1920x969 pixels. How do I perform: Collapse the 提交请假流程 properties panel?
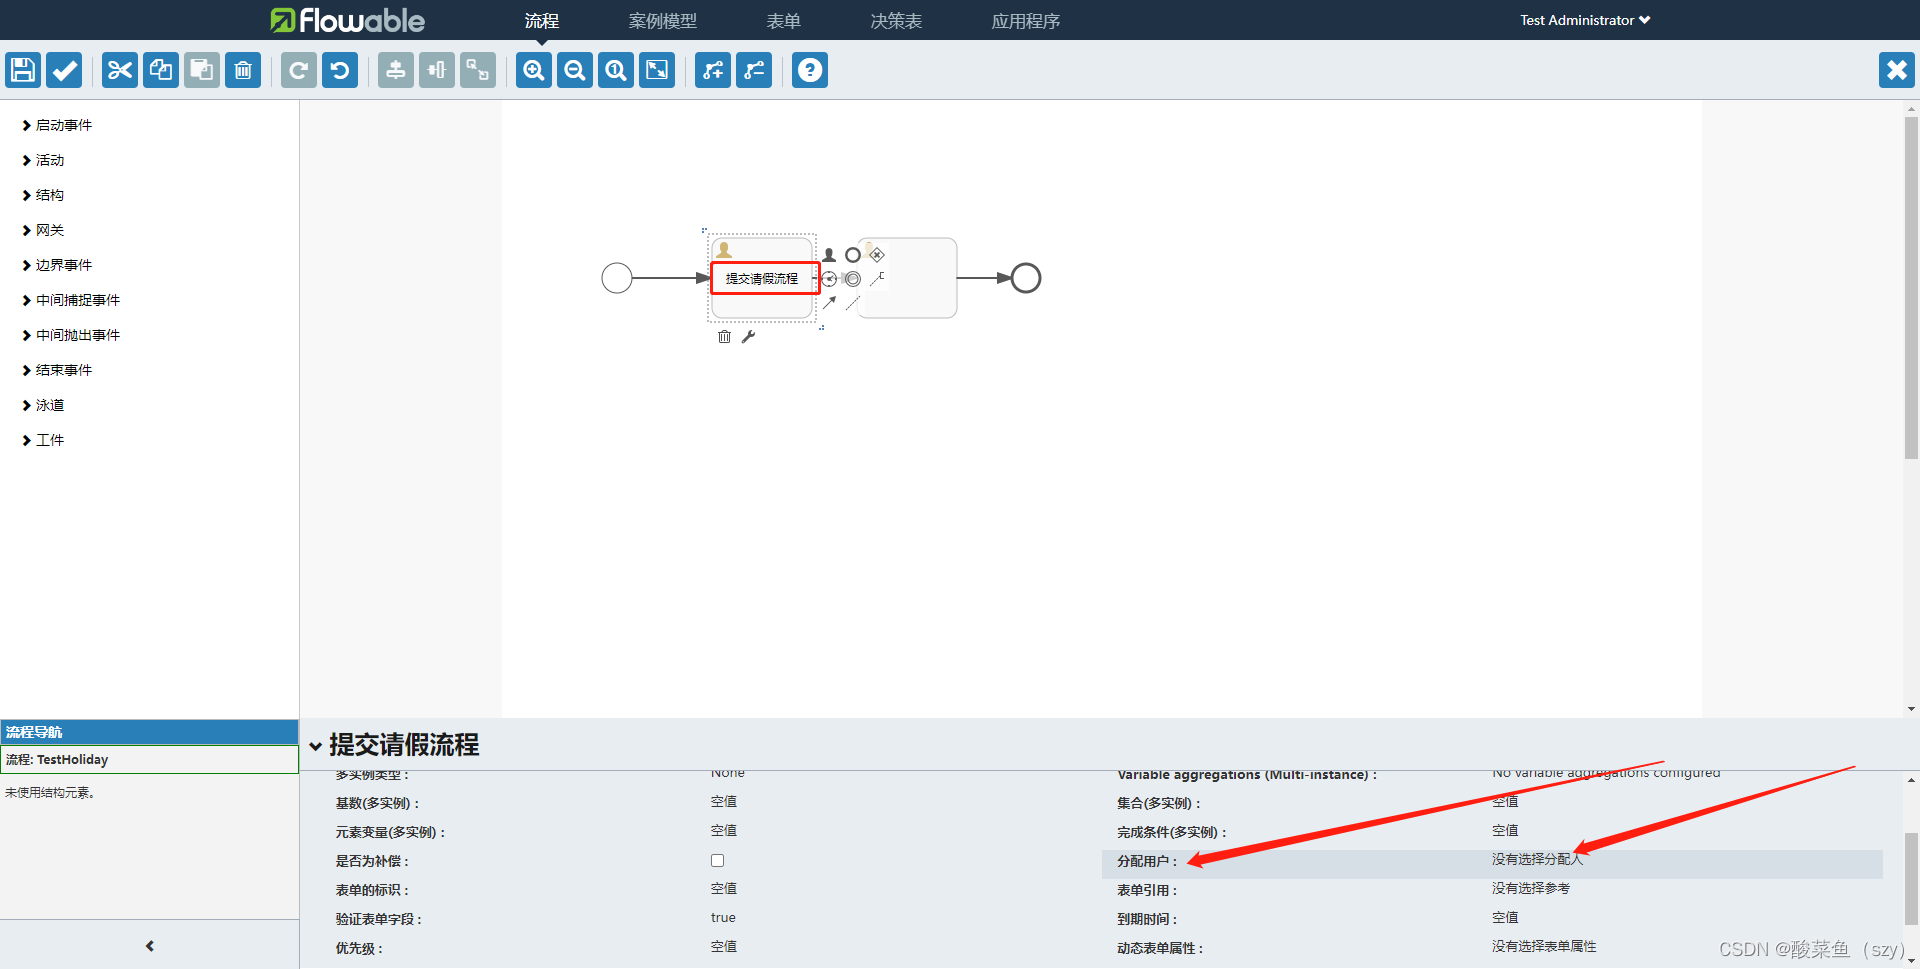pyautogui.click(x=316, y=746)
